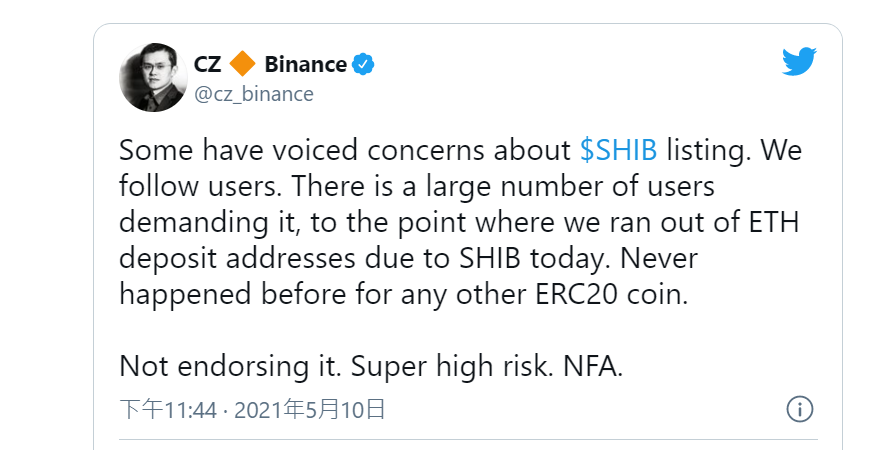Screen dimensions: 879x450
Task: Click the 下午11:44 timestamp
Action: click(168, 410)
